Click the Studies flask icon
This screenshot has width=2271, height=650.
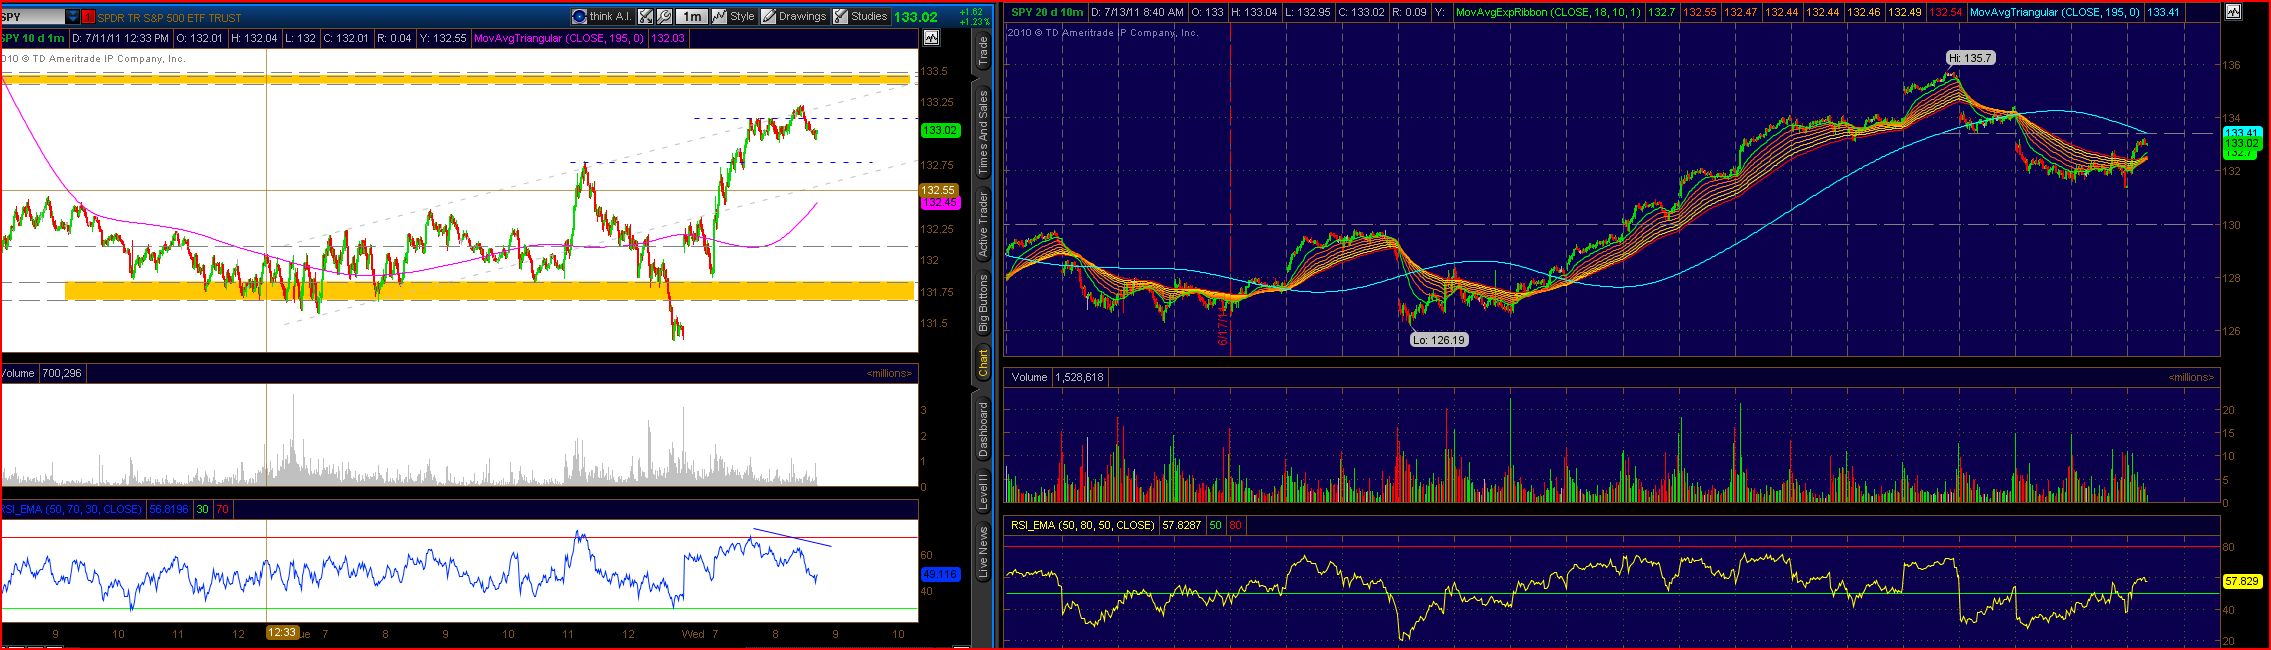pyautogui.click(x=840, y=16)
